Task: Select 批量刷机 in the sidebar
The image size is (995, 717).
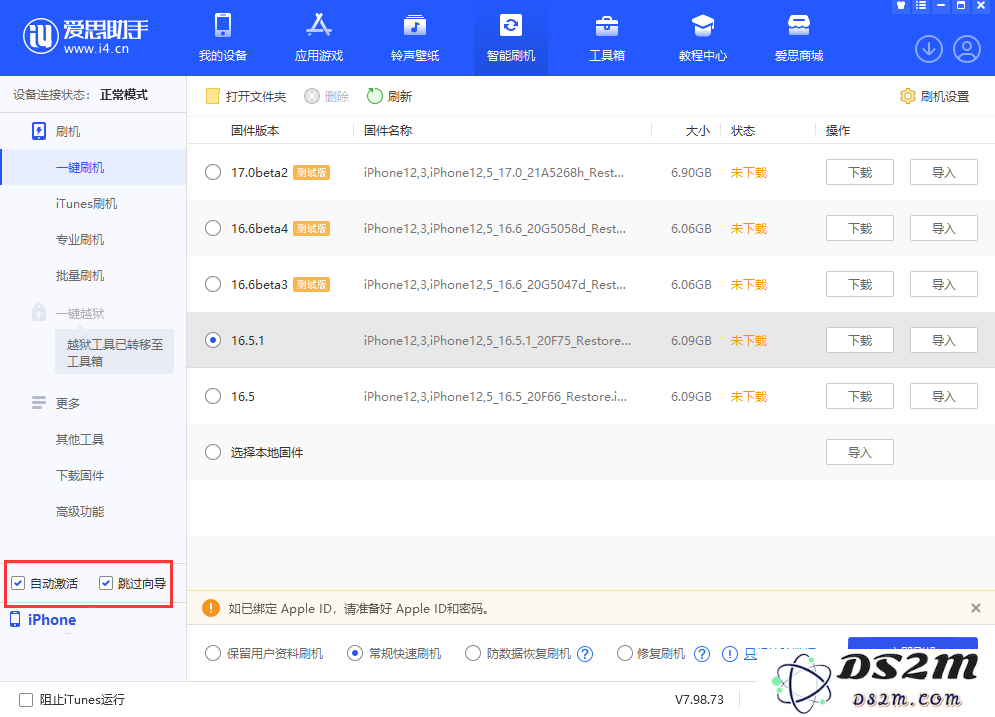Action: (80, 276)
